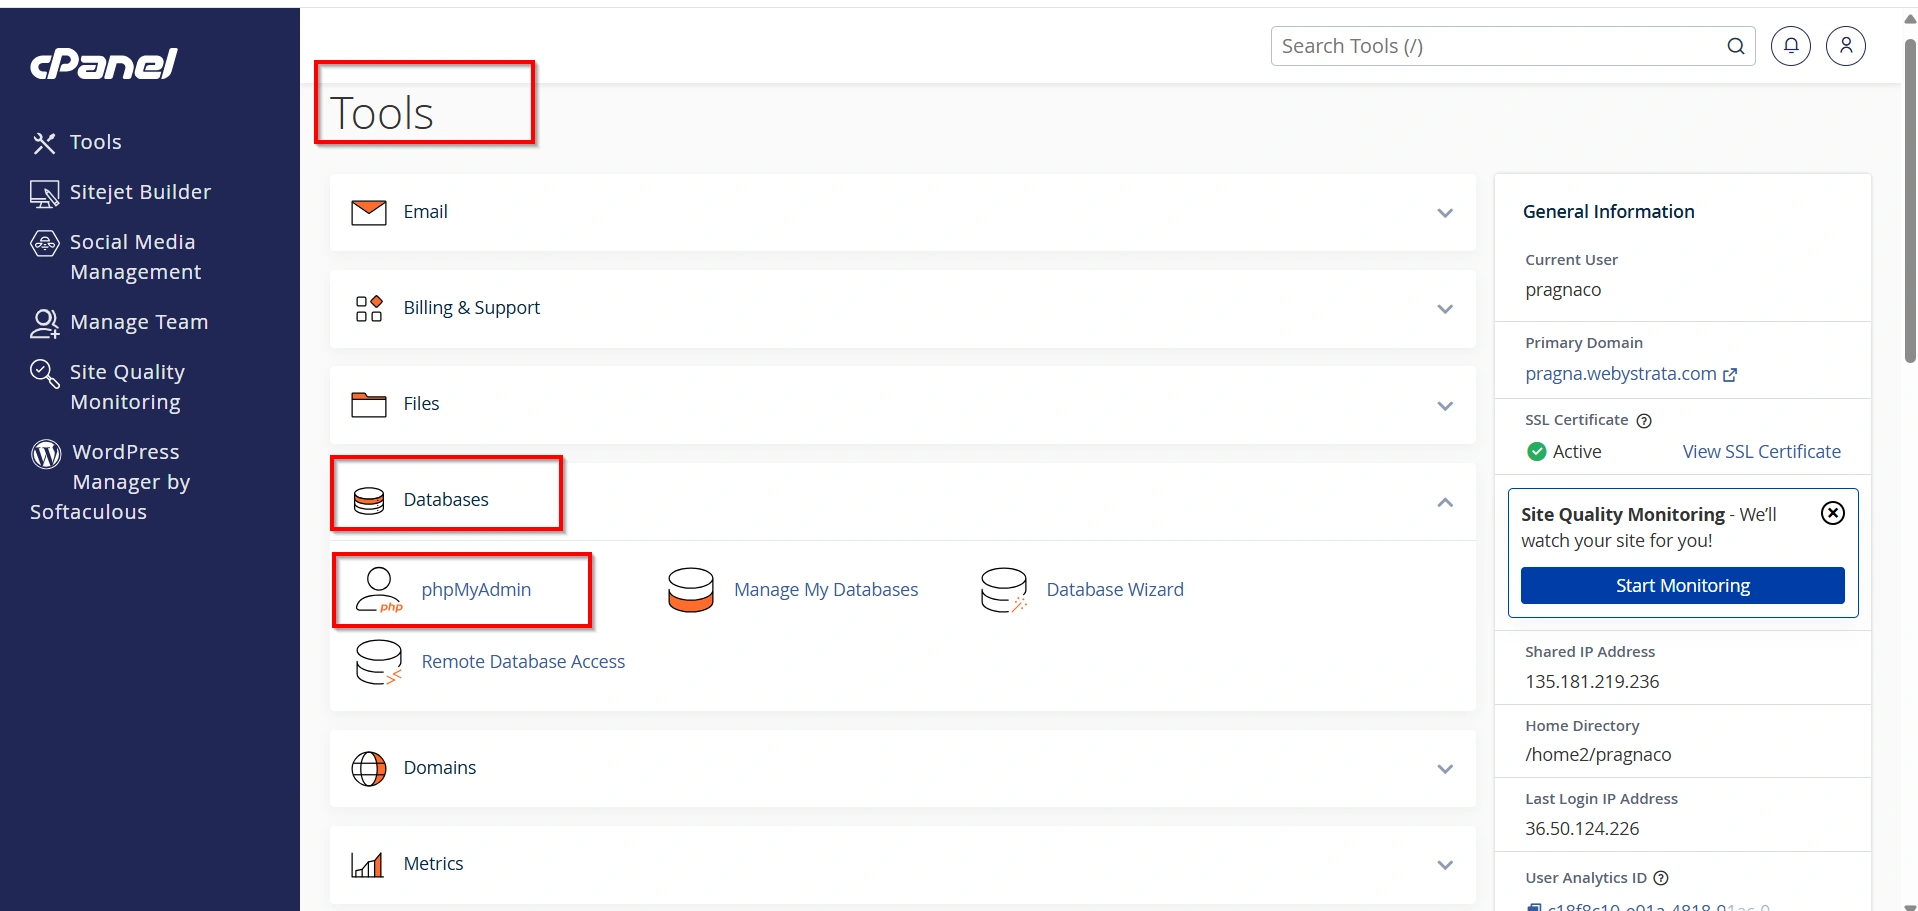
Task: Click the WordPress logo icon
Action: click(x=46, y=454)
